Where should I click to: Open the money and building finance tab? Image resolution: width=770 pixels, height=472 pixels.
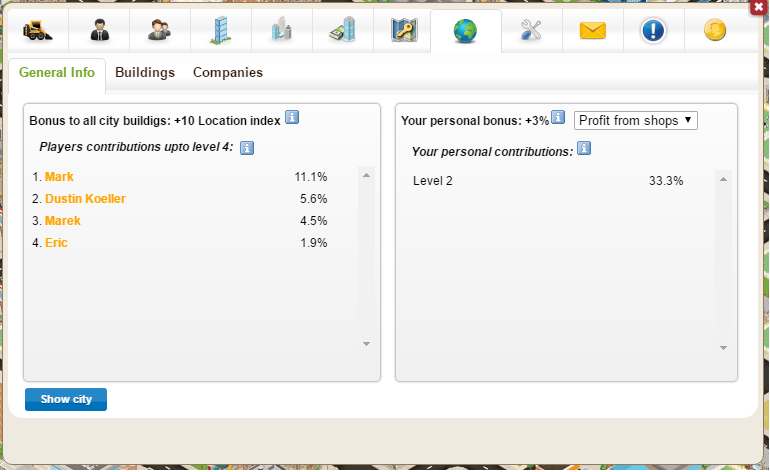tap(343, 31)
